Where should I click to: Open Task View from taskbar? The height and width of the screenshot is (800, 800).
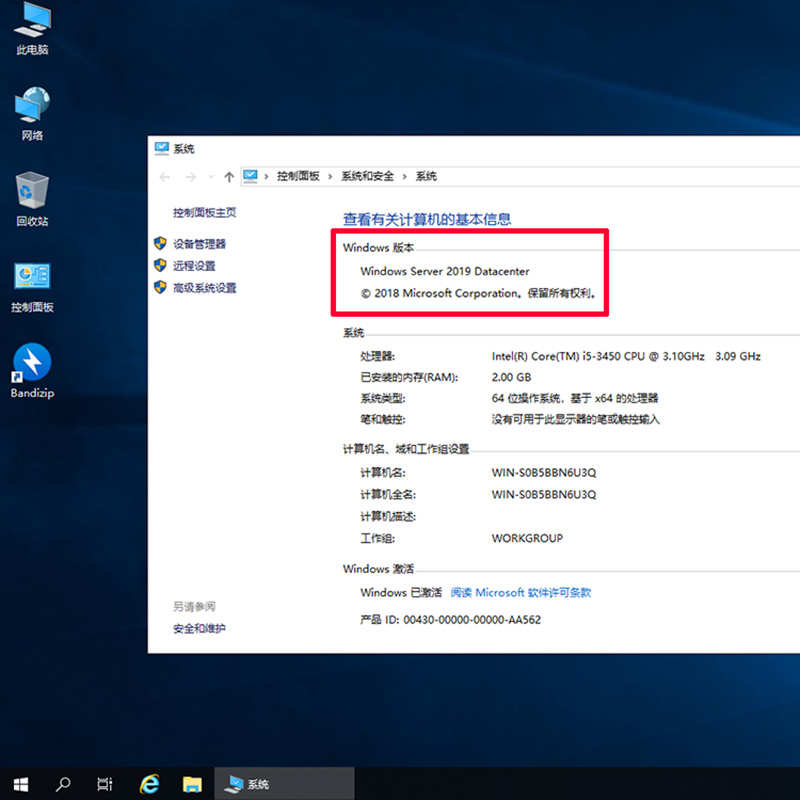(x=105, y=784)
